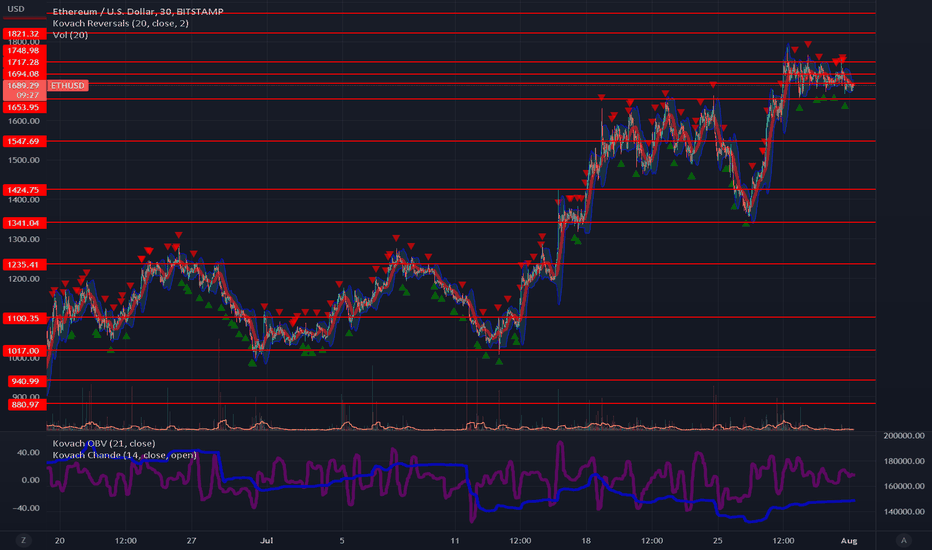Click the 1600.00 price axis value

tap(24, 121)
